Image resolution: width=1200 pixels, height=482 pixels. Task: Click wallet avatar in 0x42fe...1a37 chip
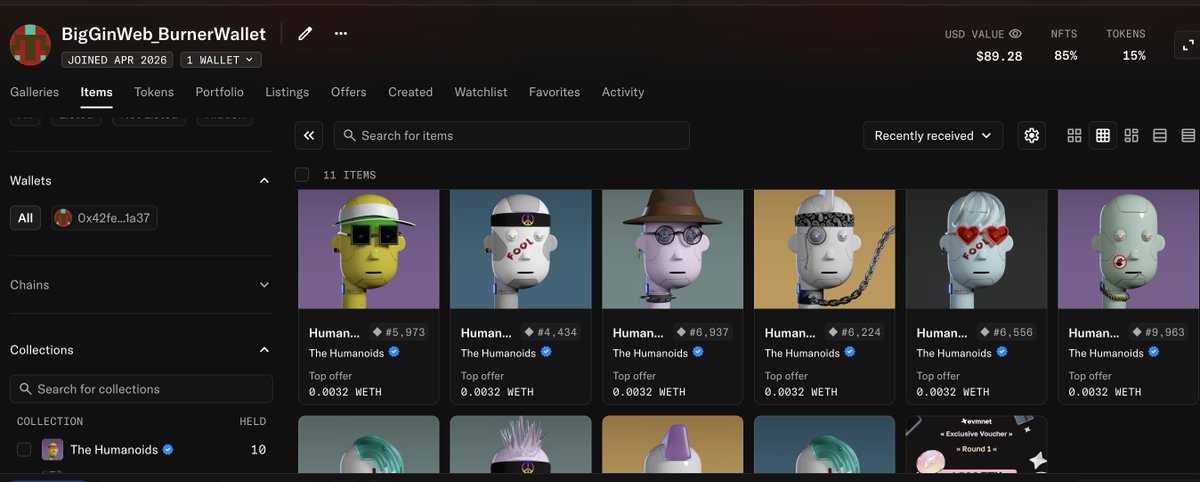pos(64,218)
